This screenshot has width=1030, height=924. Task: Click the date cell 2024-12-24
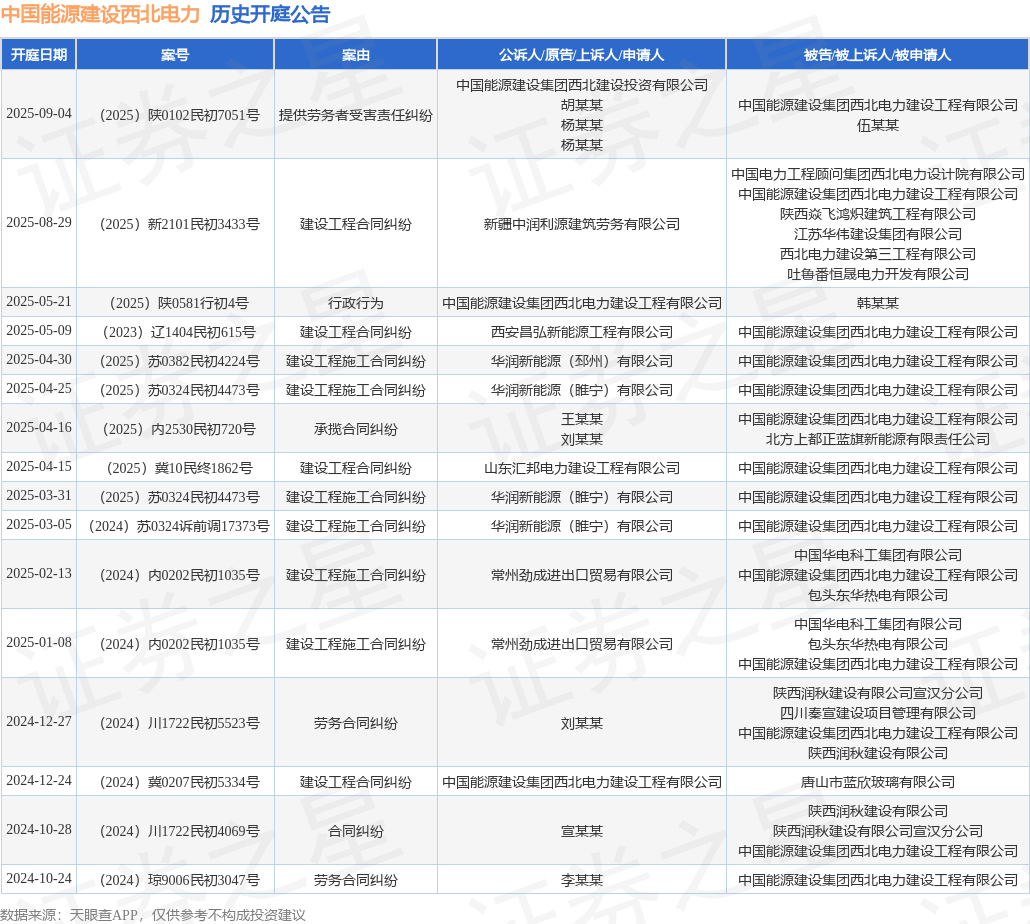[39, 780]
